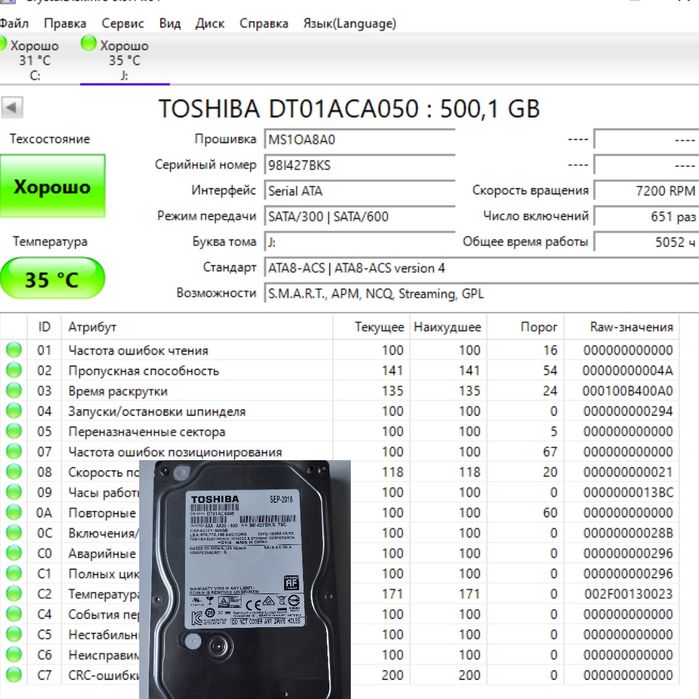This screenshot has height=699, width=699.
Task: Open the Файл menu
Action: coord(13,23)
